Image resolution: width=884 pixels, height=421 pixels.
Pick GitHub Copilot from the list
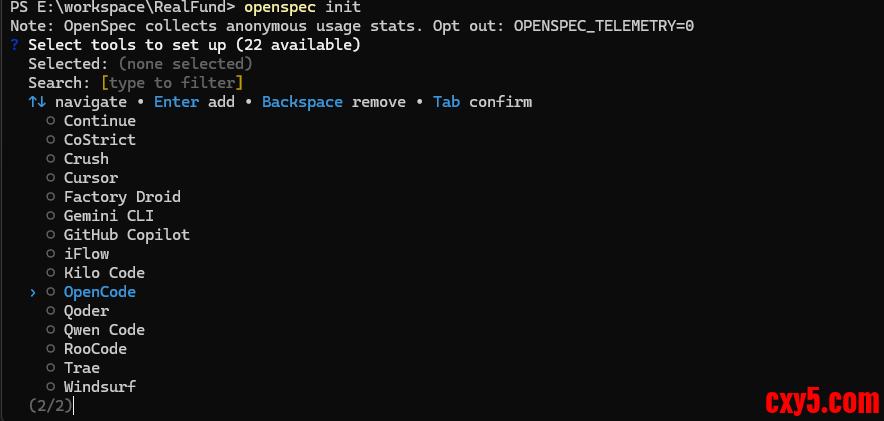pos(126,235)
